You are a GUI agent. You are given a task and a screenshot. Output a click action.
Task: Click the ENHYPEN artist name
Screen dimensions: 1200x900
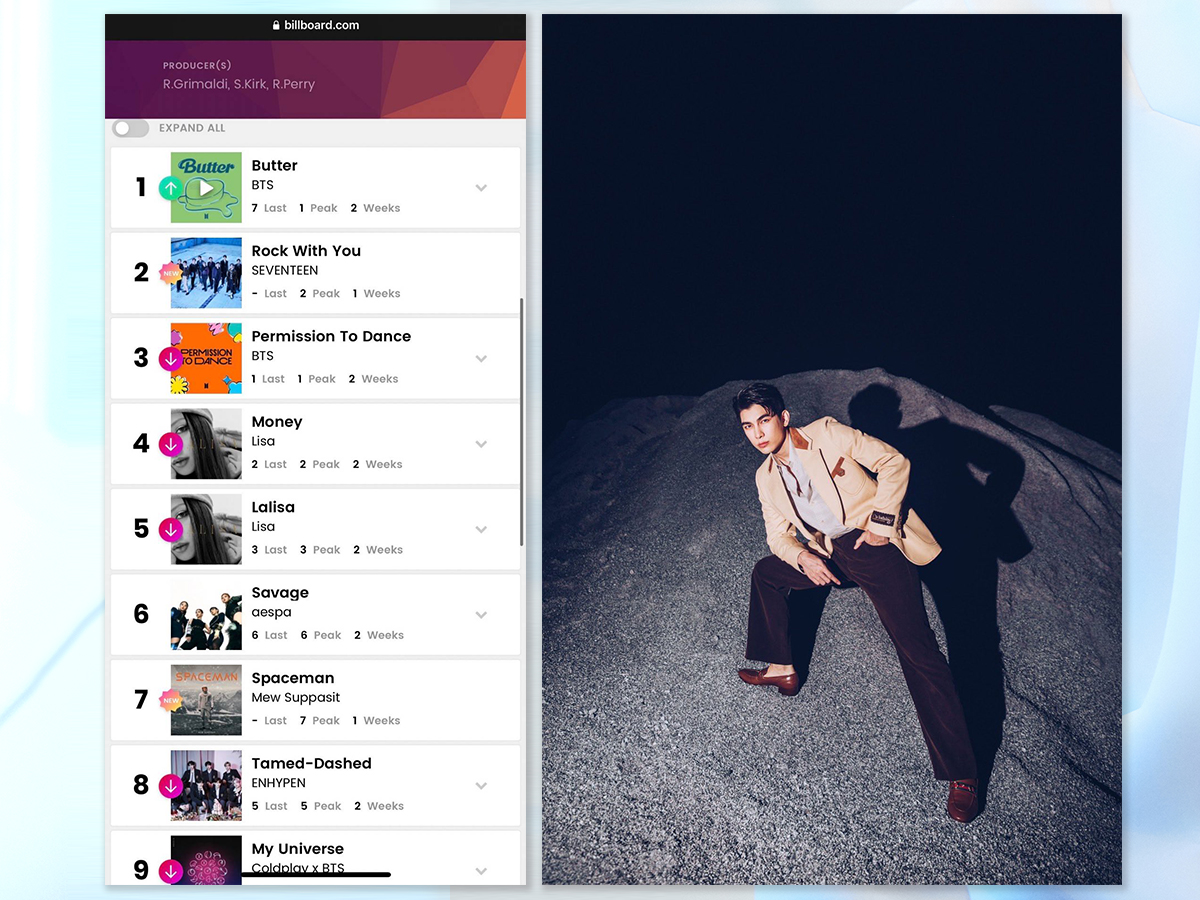[x=278, y=783]
